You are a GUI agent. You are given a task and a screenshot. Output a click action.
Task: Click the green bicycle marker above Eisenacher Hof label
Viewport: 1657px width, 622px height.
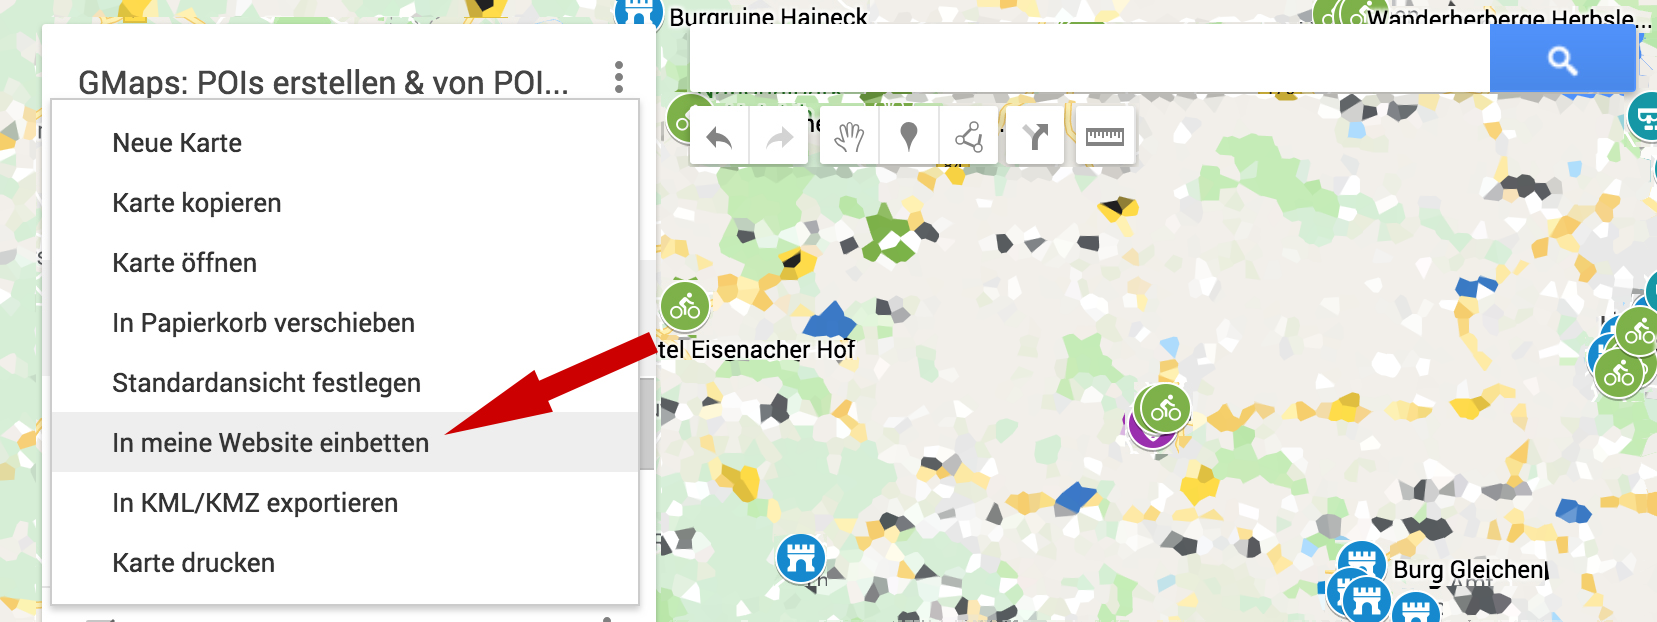(685, 306)
